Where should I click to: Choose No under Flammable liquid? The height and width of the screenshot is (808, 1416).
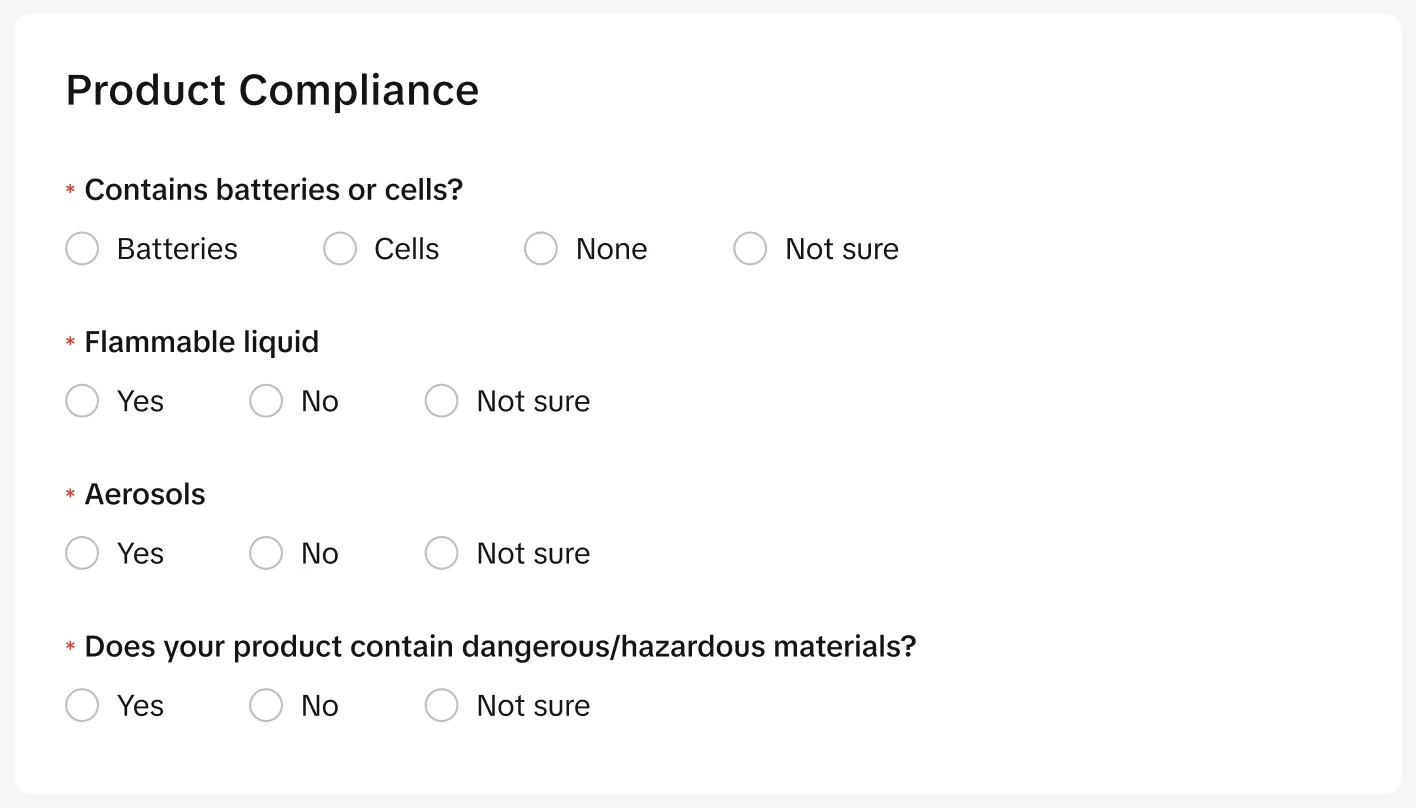(266, 401)
